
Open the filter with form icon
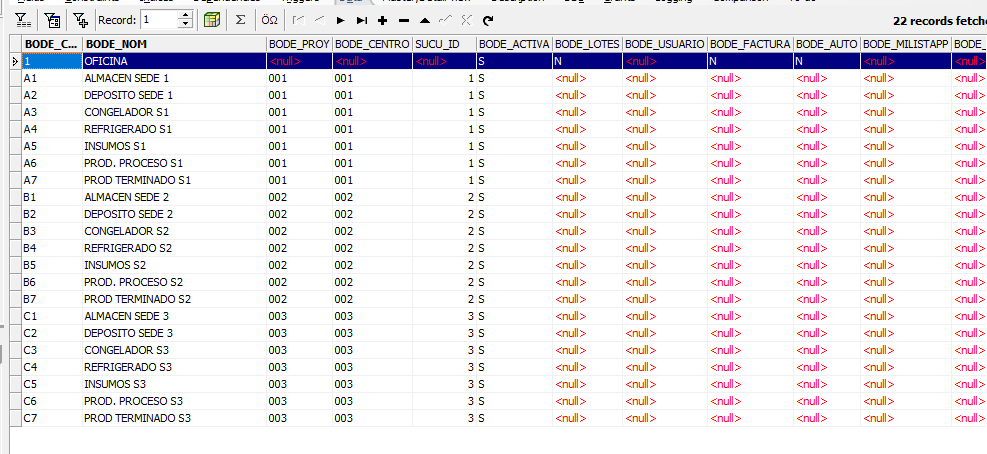[52, 20]
